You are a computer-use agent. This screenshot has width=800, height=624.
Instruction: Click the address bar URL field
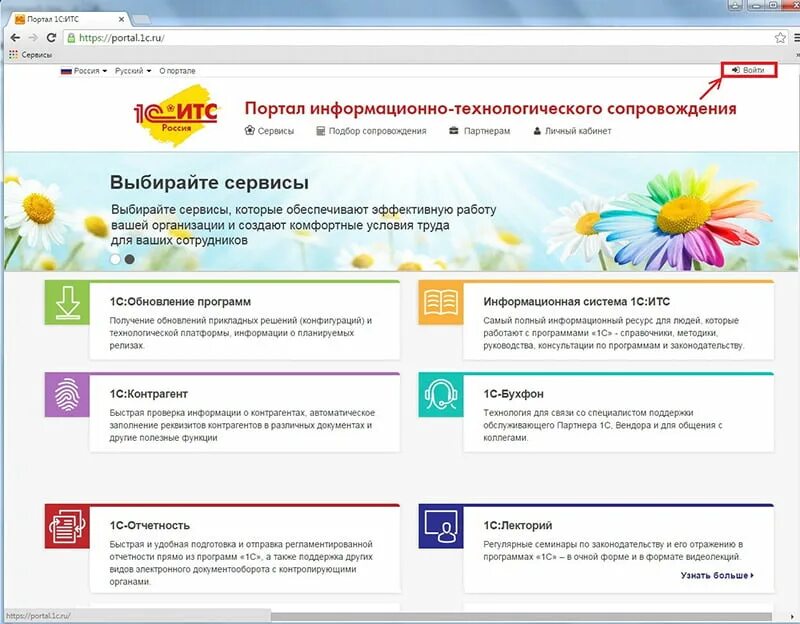418,38
